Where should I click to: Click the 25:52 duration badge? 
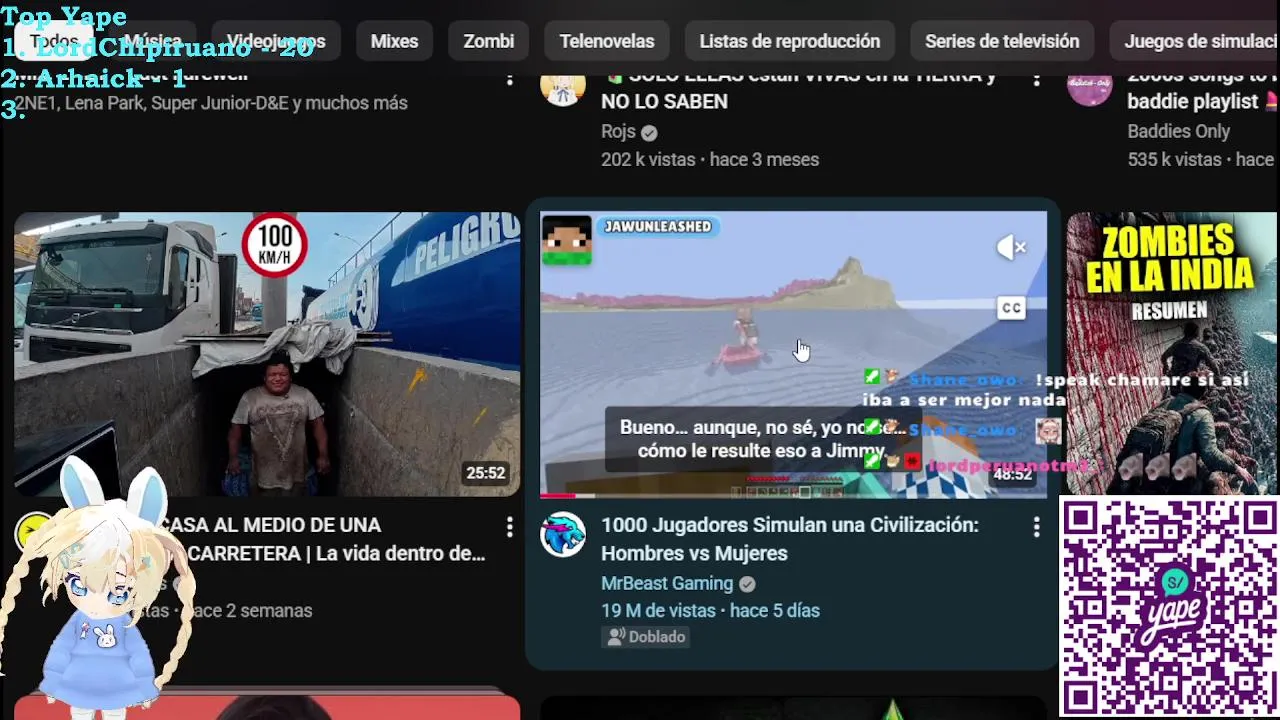(x=485, y=473)
